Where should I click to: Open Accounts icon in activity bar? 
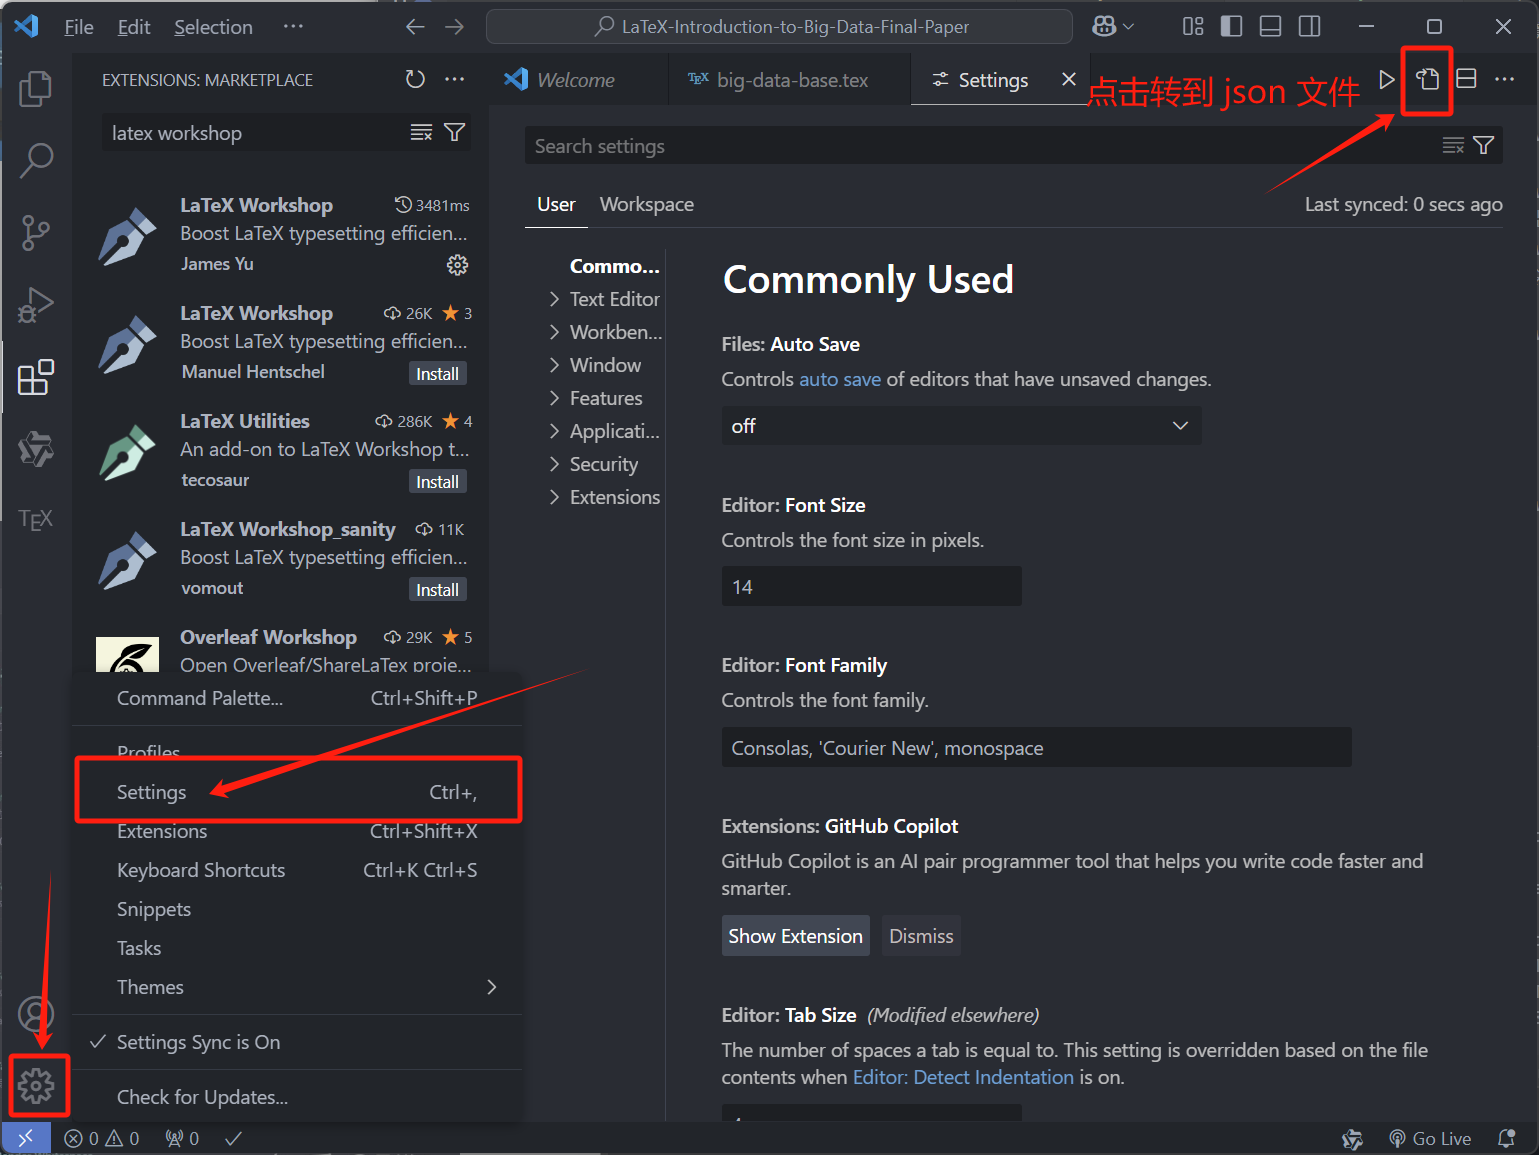click(36, 1014)
